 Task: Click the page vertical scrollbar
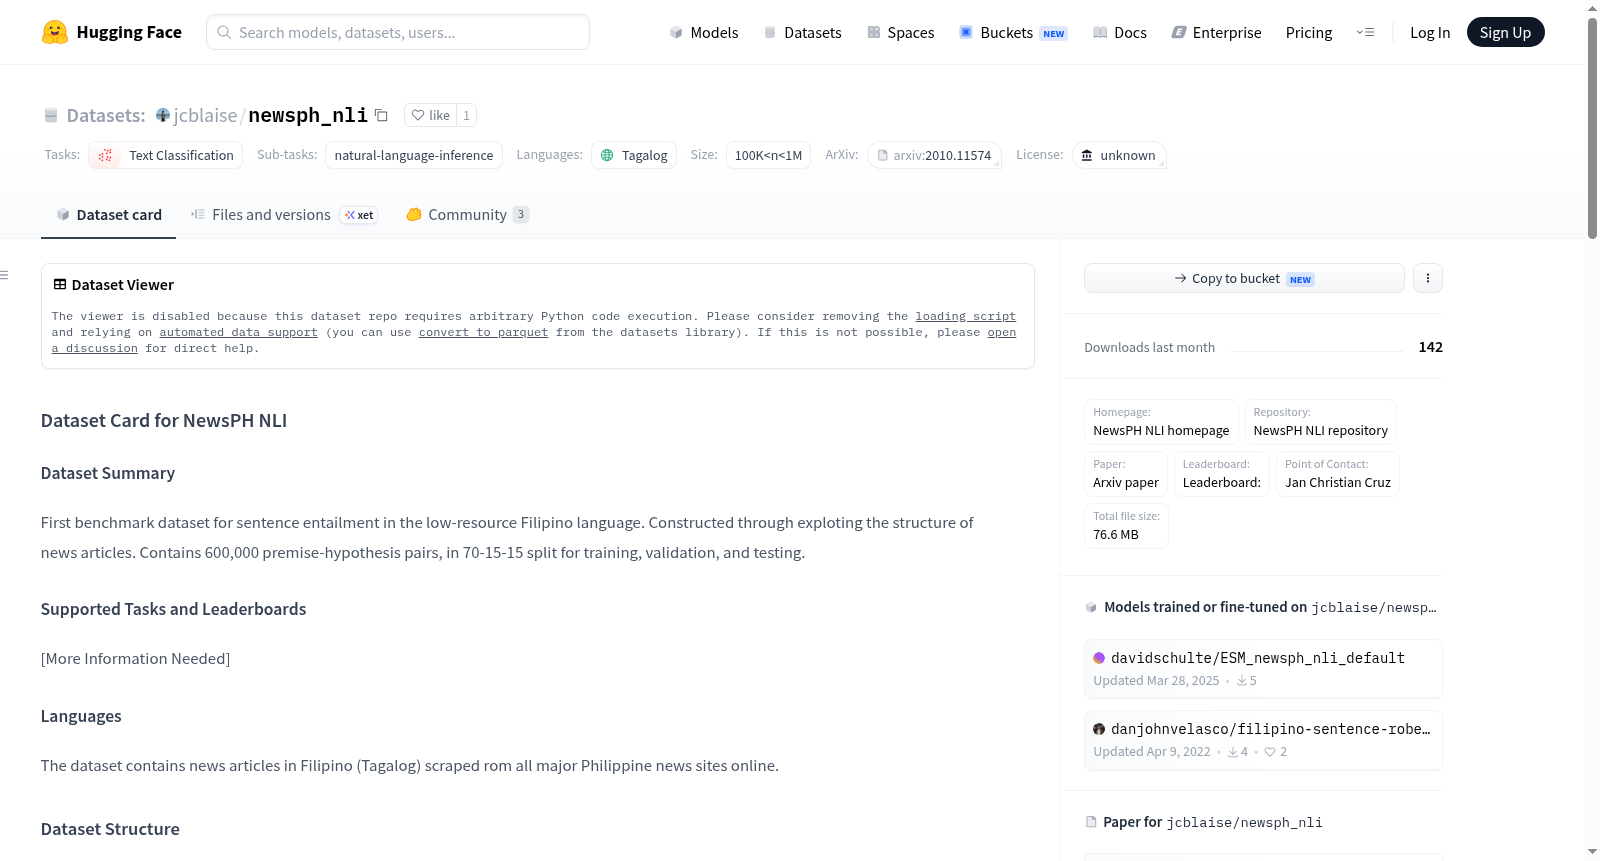1592,128
